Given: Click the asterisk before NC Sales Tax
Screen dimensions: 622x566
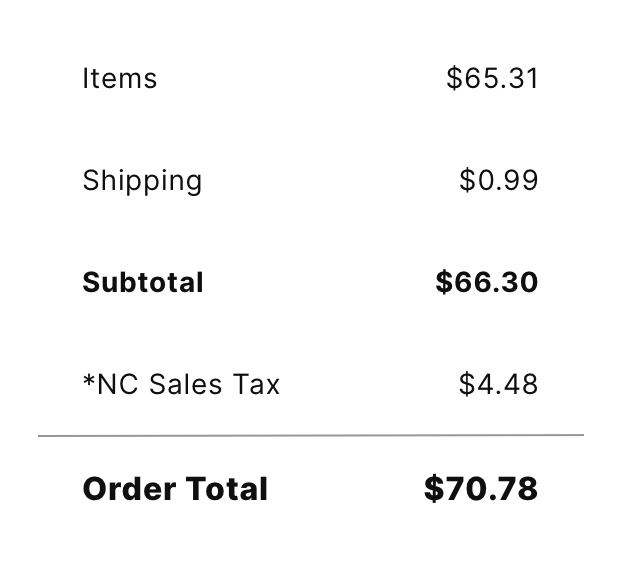Looking at the screenshot, I should [x=89, y=380].
